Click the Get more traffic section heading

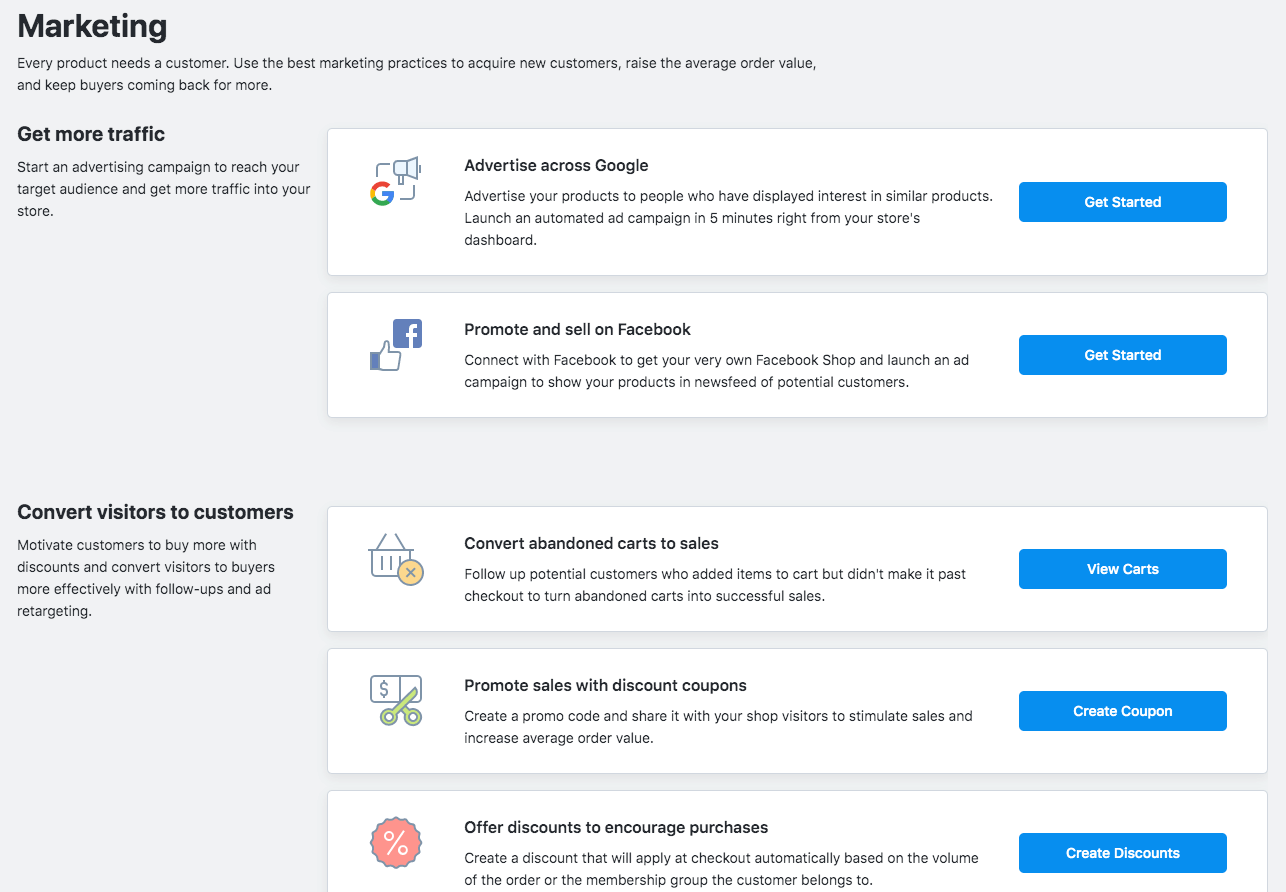[x=91, y=134]
